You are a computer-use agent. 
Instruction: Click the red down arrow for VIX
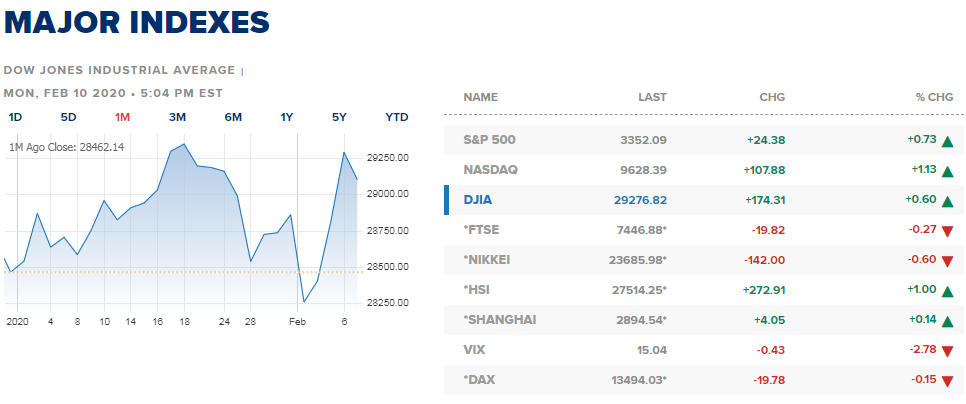pos(948,351)
